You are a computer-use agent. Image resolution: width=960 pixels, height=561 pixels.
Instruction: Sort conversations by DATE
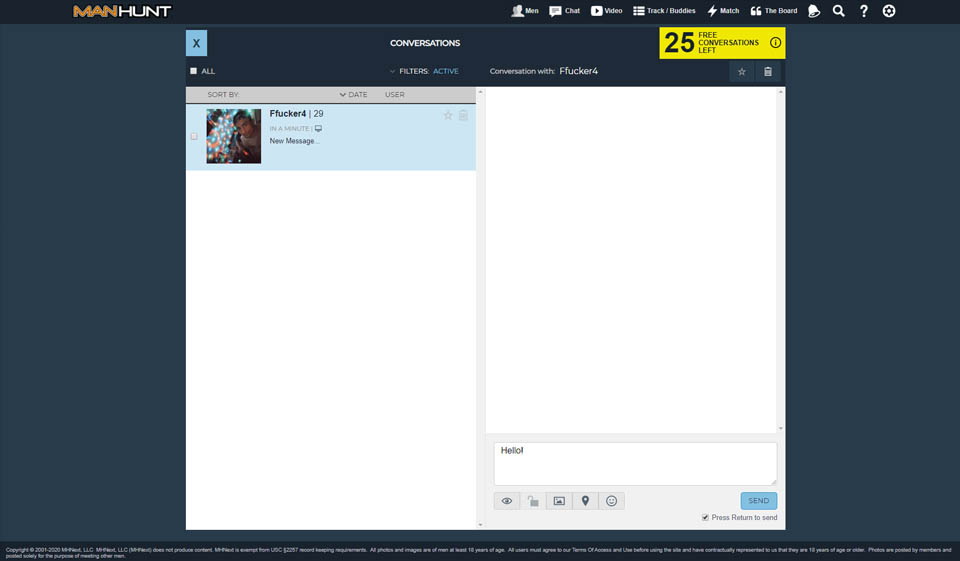point(354,95)
